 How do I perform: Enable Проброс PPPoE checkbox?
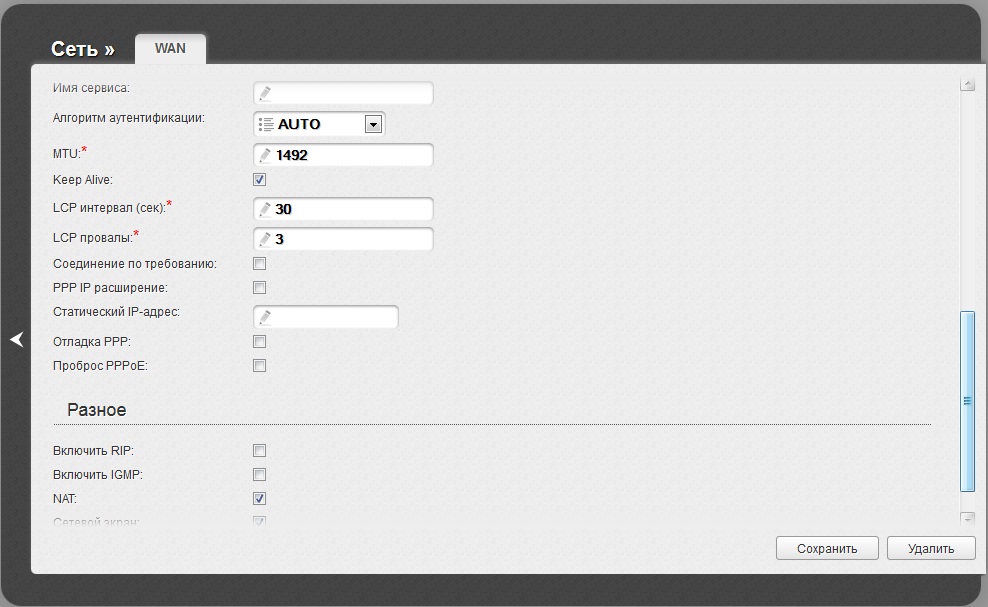tap(260, 366)
